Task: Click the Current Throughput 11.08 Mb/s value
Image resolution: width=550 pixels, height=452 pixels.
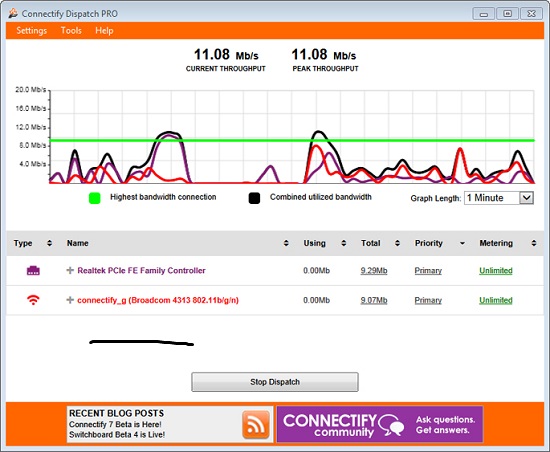Action: pos(226,55)
